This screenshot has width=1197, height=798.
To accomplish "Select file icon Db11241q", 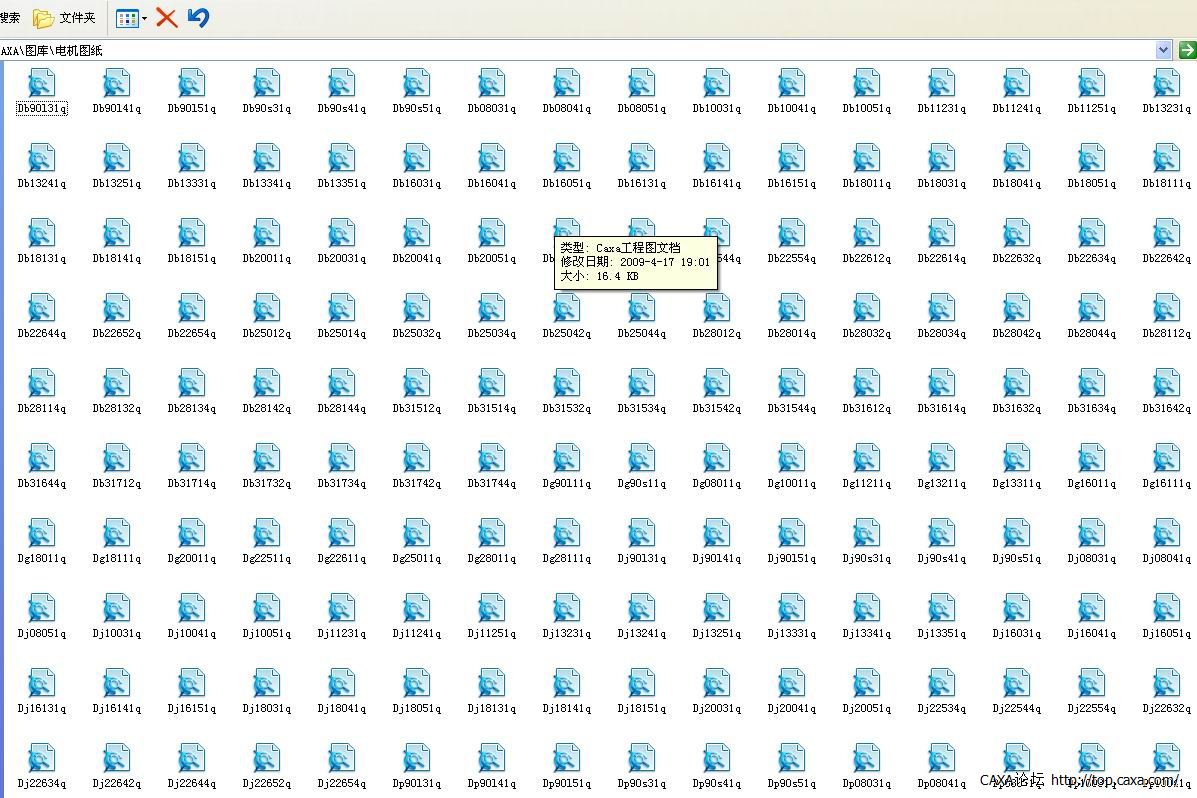I will click(1017, 82).
